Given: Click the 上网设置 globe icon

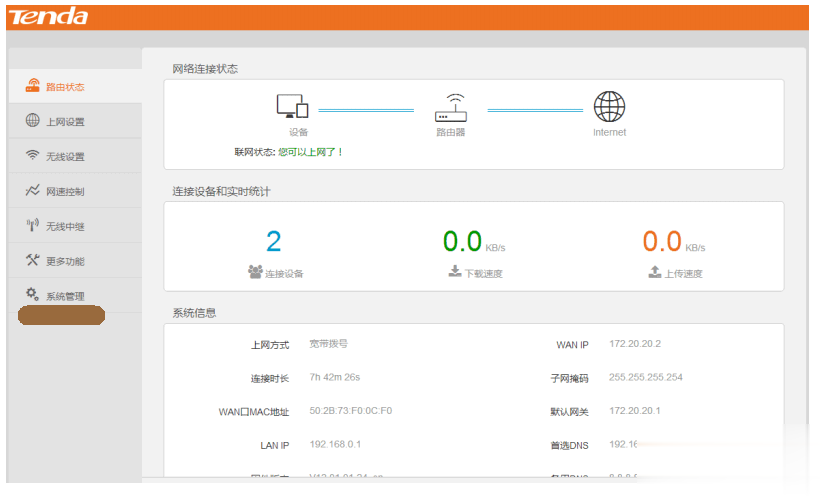Looking at the screenshot, I should (33, 120).
